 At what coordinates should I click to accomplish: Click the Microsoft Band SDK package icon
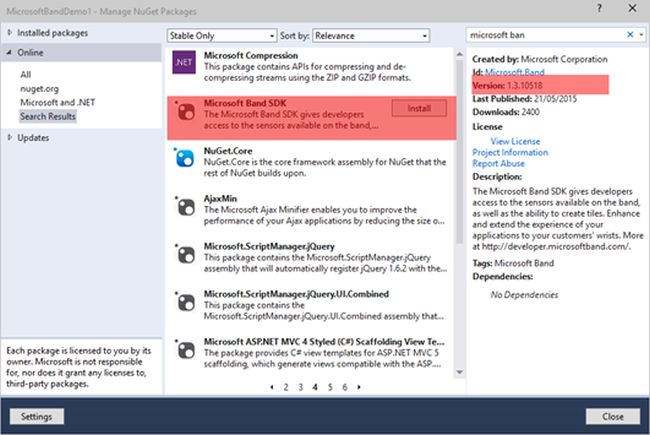click(185, 111)
